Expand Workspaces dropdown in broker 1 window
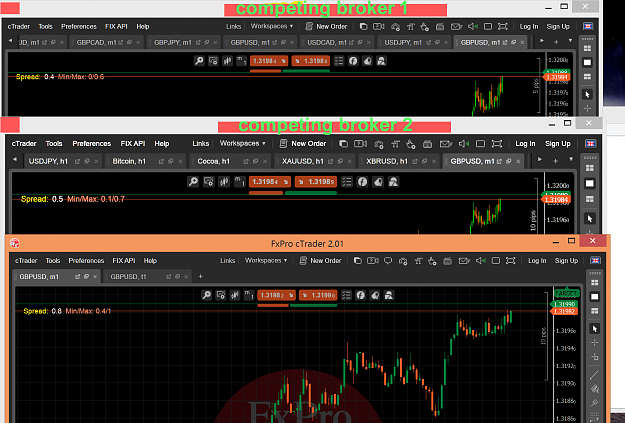 click(272, 26)
